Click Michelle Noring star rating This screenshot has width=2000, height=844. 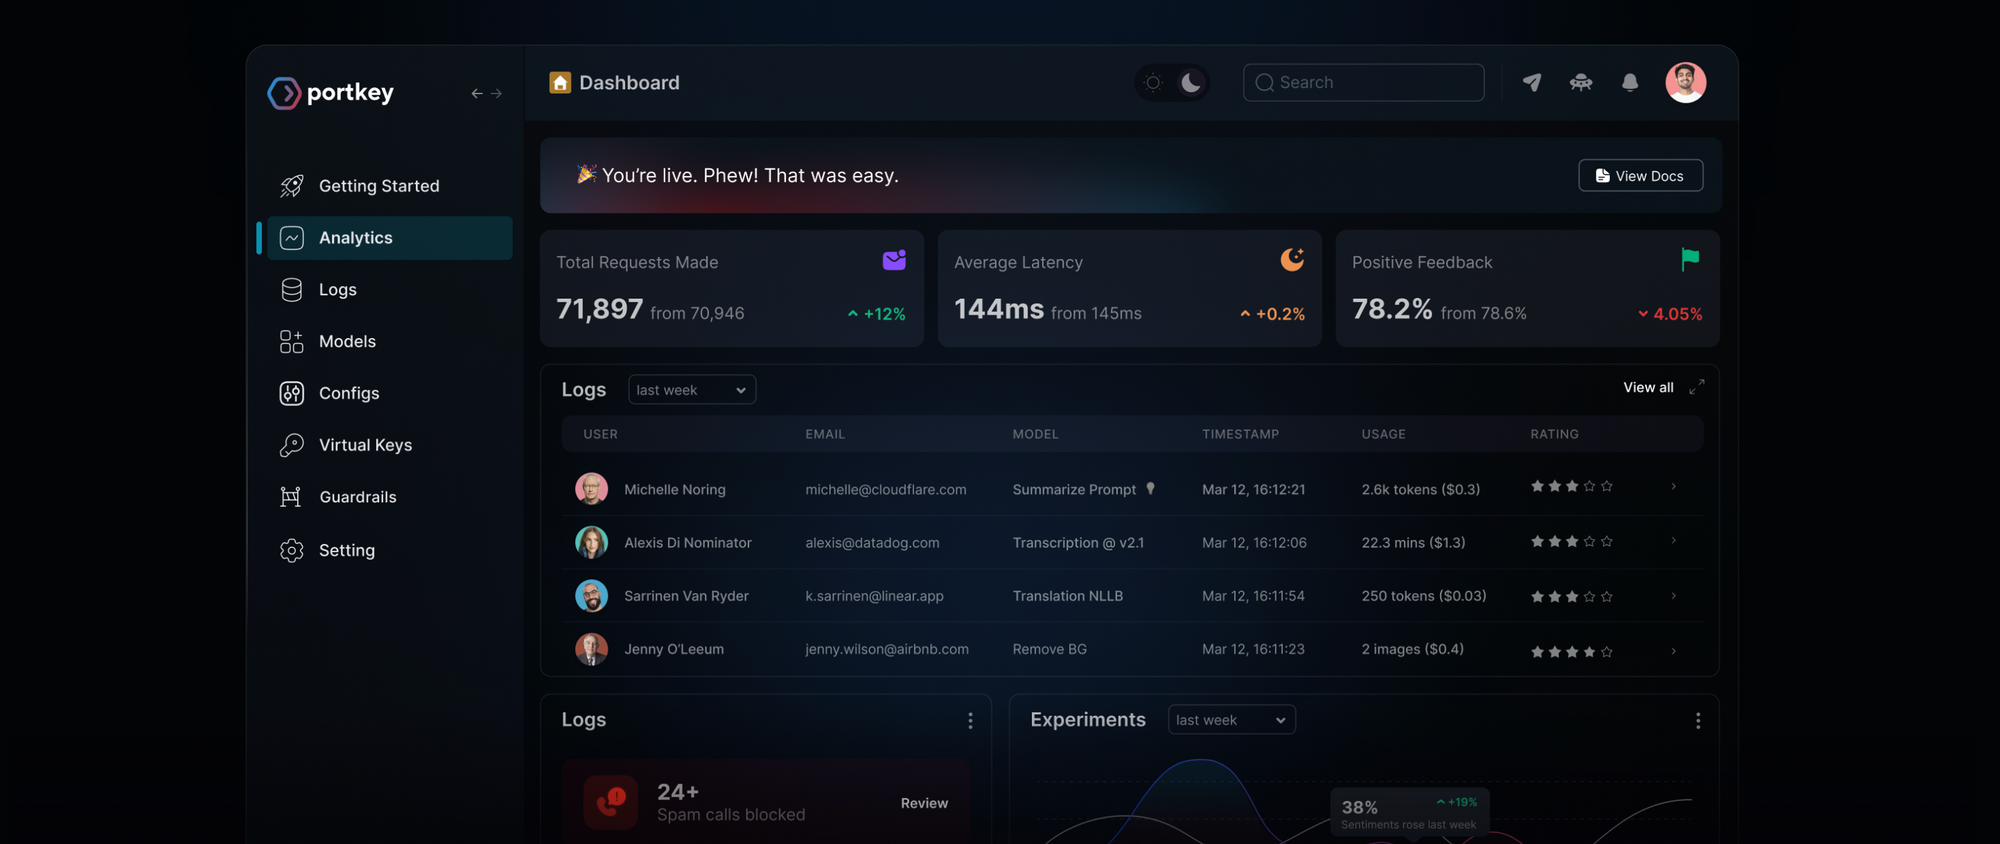(1571, 487)
